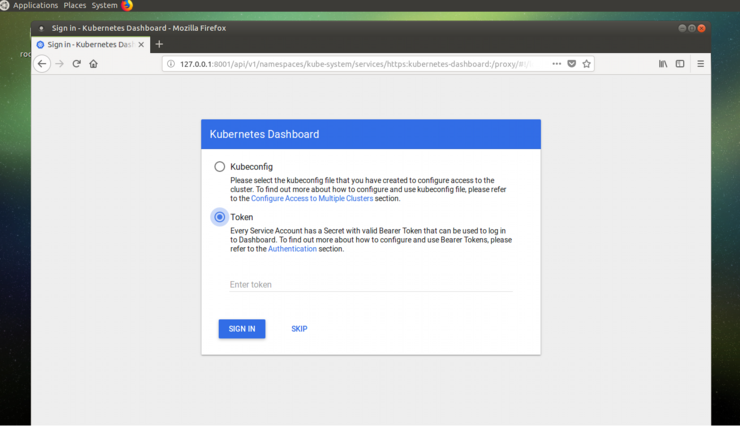
Task: Open the Firefox hamburger menu
Action: point(700,64)
